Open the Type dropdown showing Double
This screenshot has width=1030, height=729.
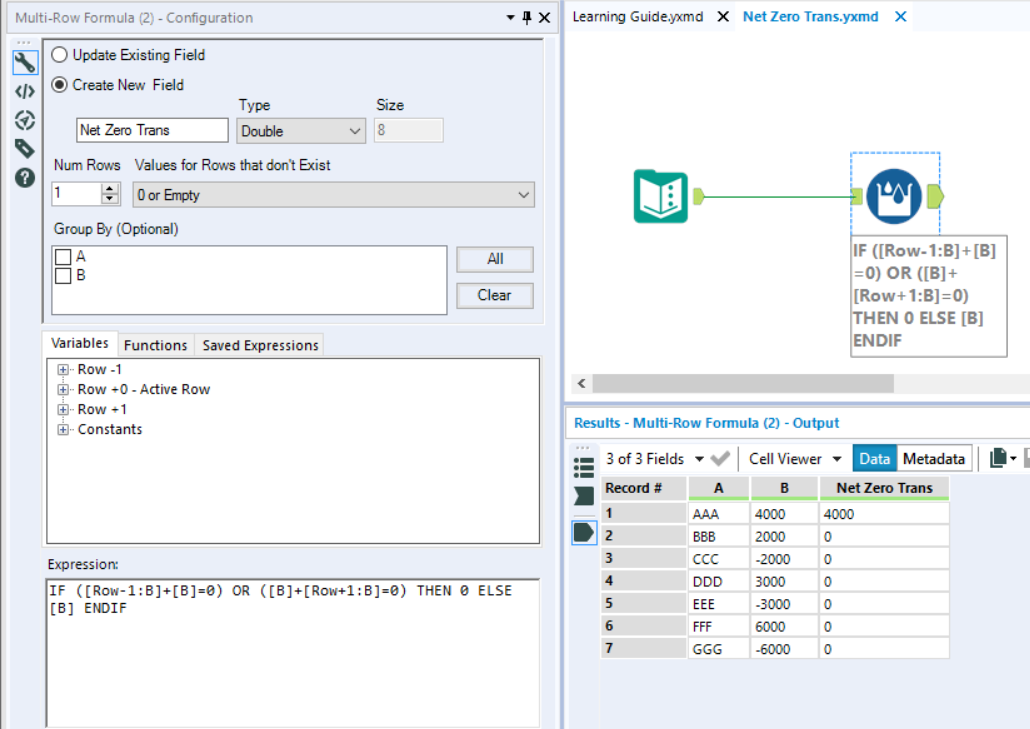[x=300, y=130]
